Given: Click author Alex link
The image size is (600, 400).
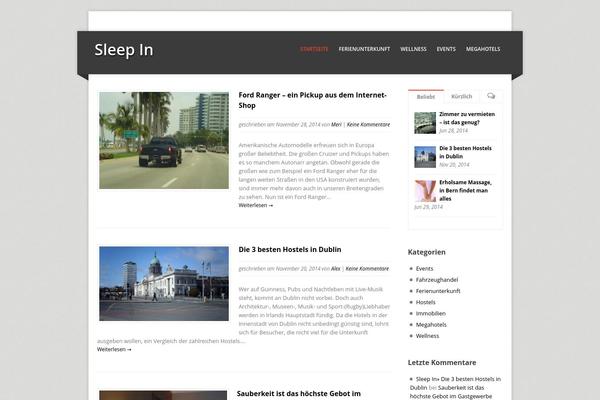Looking at the screenshot, I should coord(335,269).
